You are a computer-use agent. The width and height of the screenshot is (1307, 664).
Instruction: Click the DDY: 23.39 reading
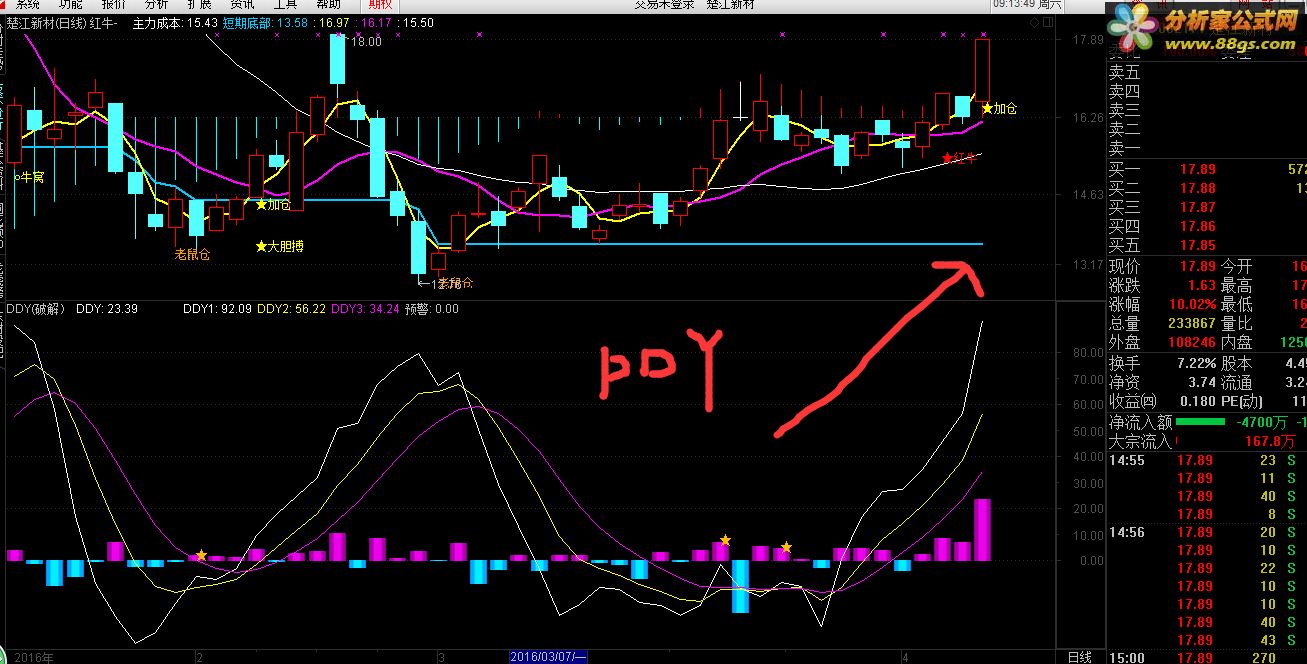pyautogui.click(x=107, y=309)
